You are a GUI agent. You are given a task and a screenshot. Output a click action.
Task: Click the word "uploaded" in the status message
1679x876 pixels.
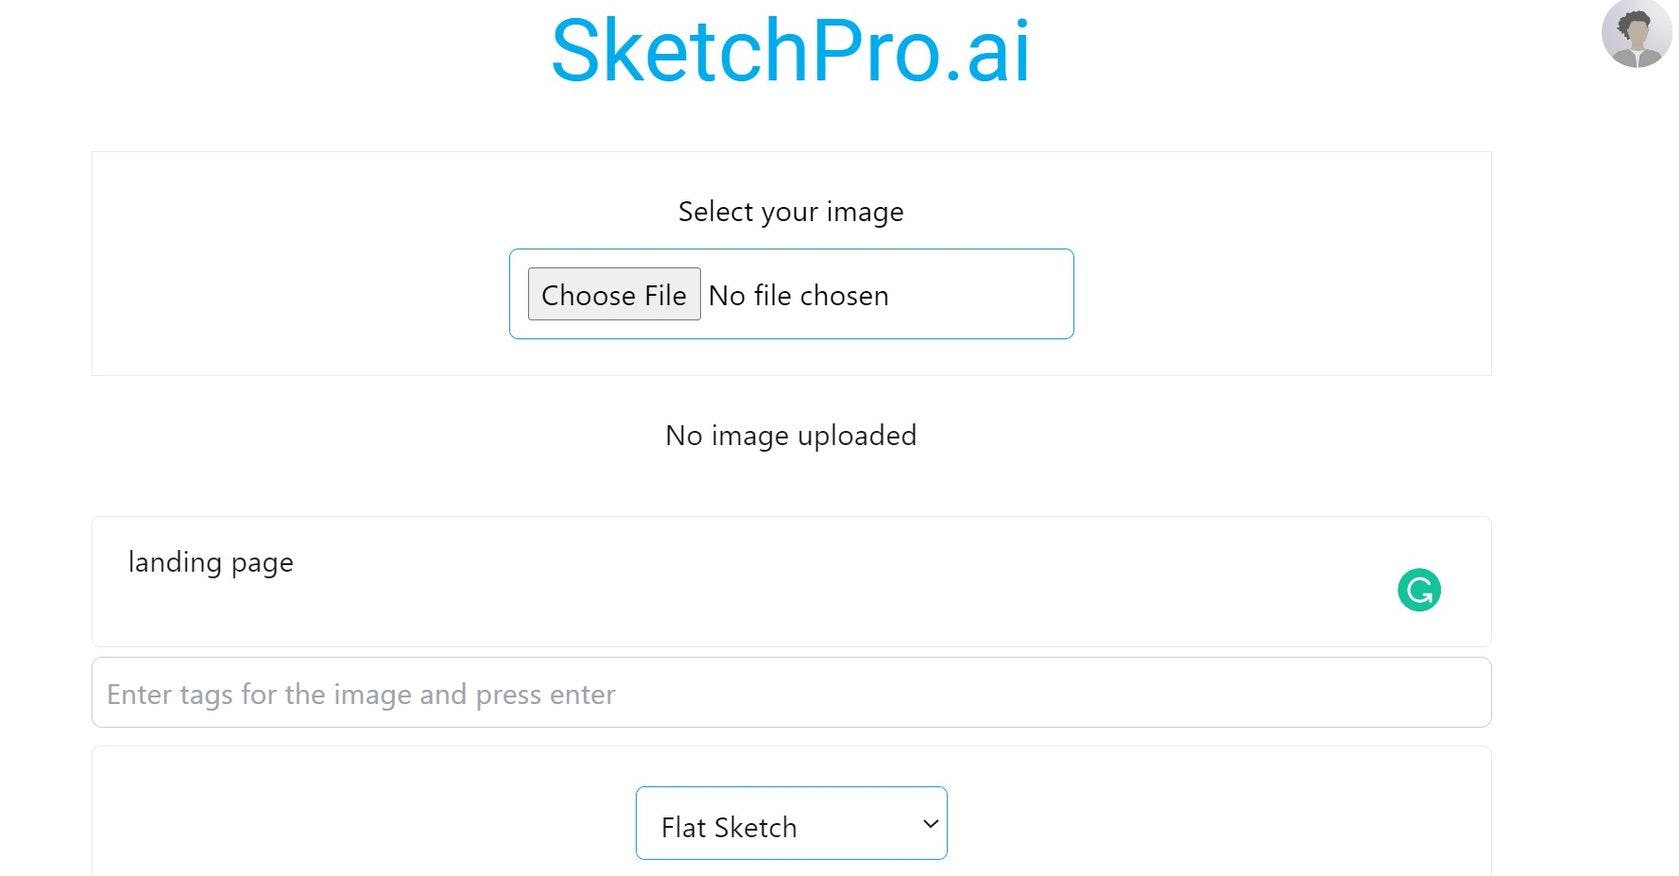[x=857, y=436]
